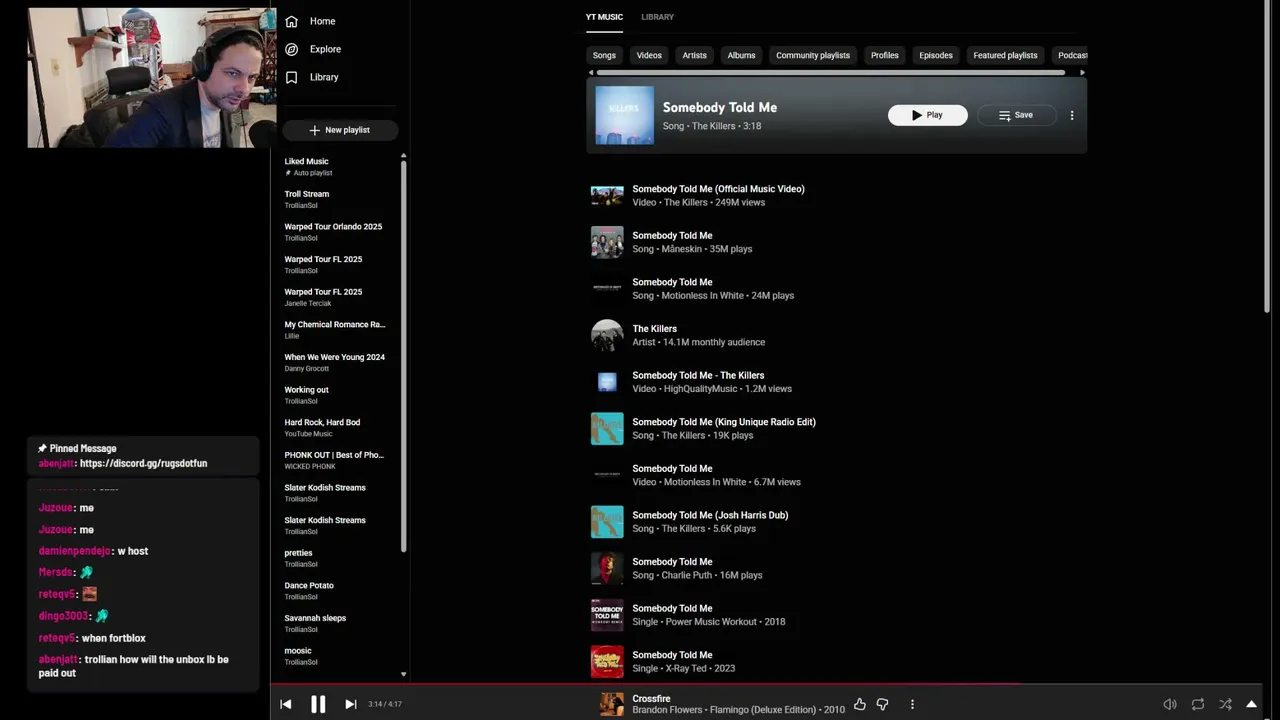1280x720 pixels.
Task: Click the playlist sidebar scrollbar
Action: (404, 355)
